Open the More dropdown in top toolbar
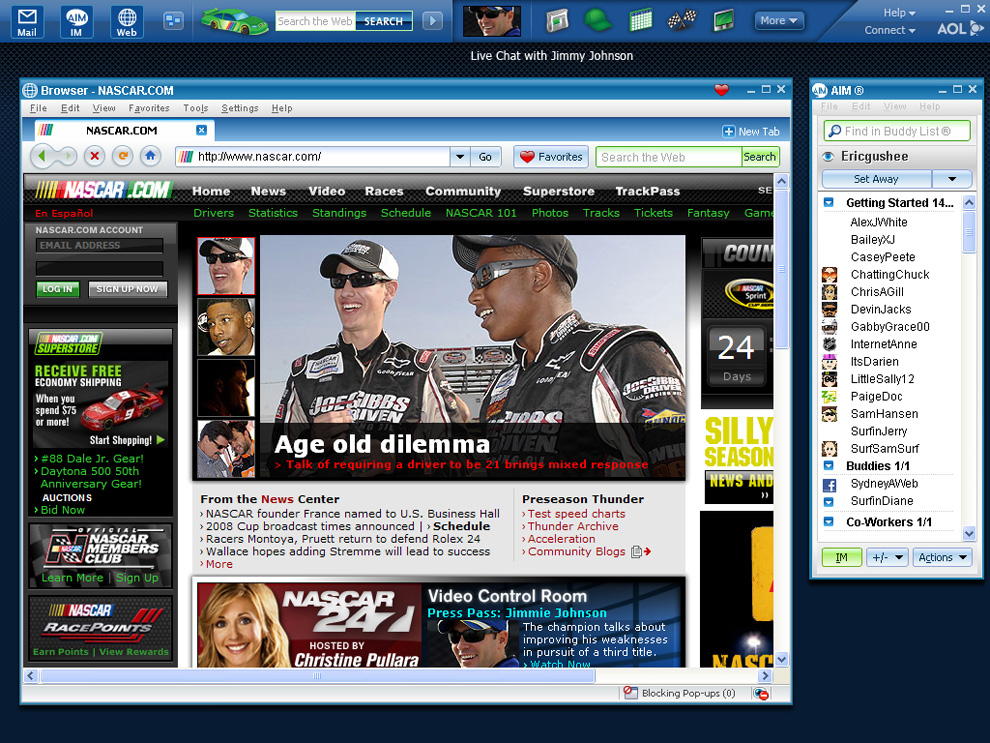The height and width of the screenshot is (743, 990). pyautogui.click(x=779, y=20)
